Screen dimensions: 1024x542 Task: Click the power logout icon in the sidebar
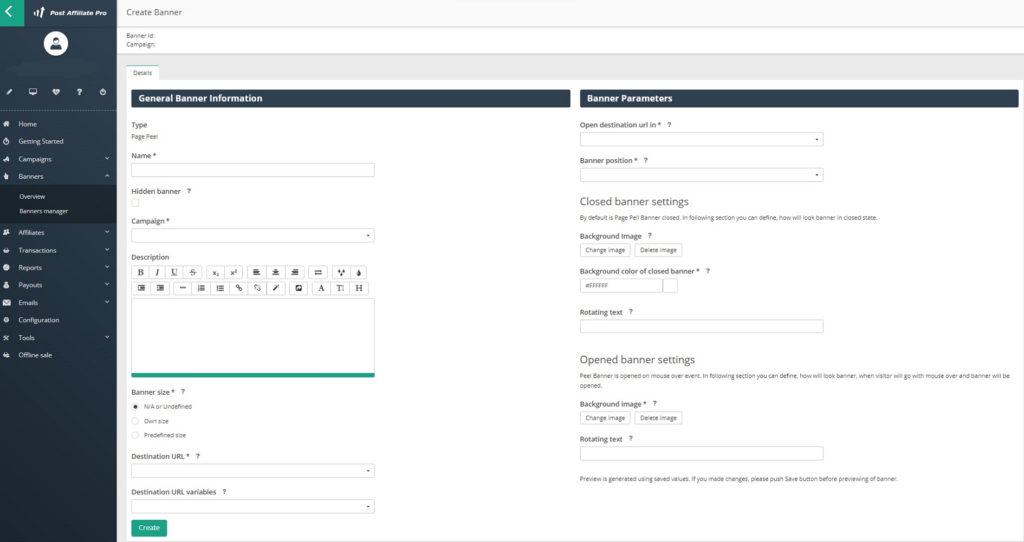(x=103, y=92)
